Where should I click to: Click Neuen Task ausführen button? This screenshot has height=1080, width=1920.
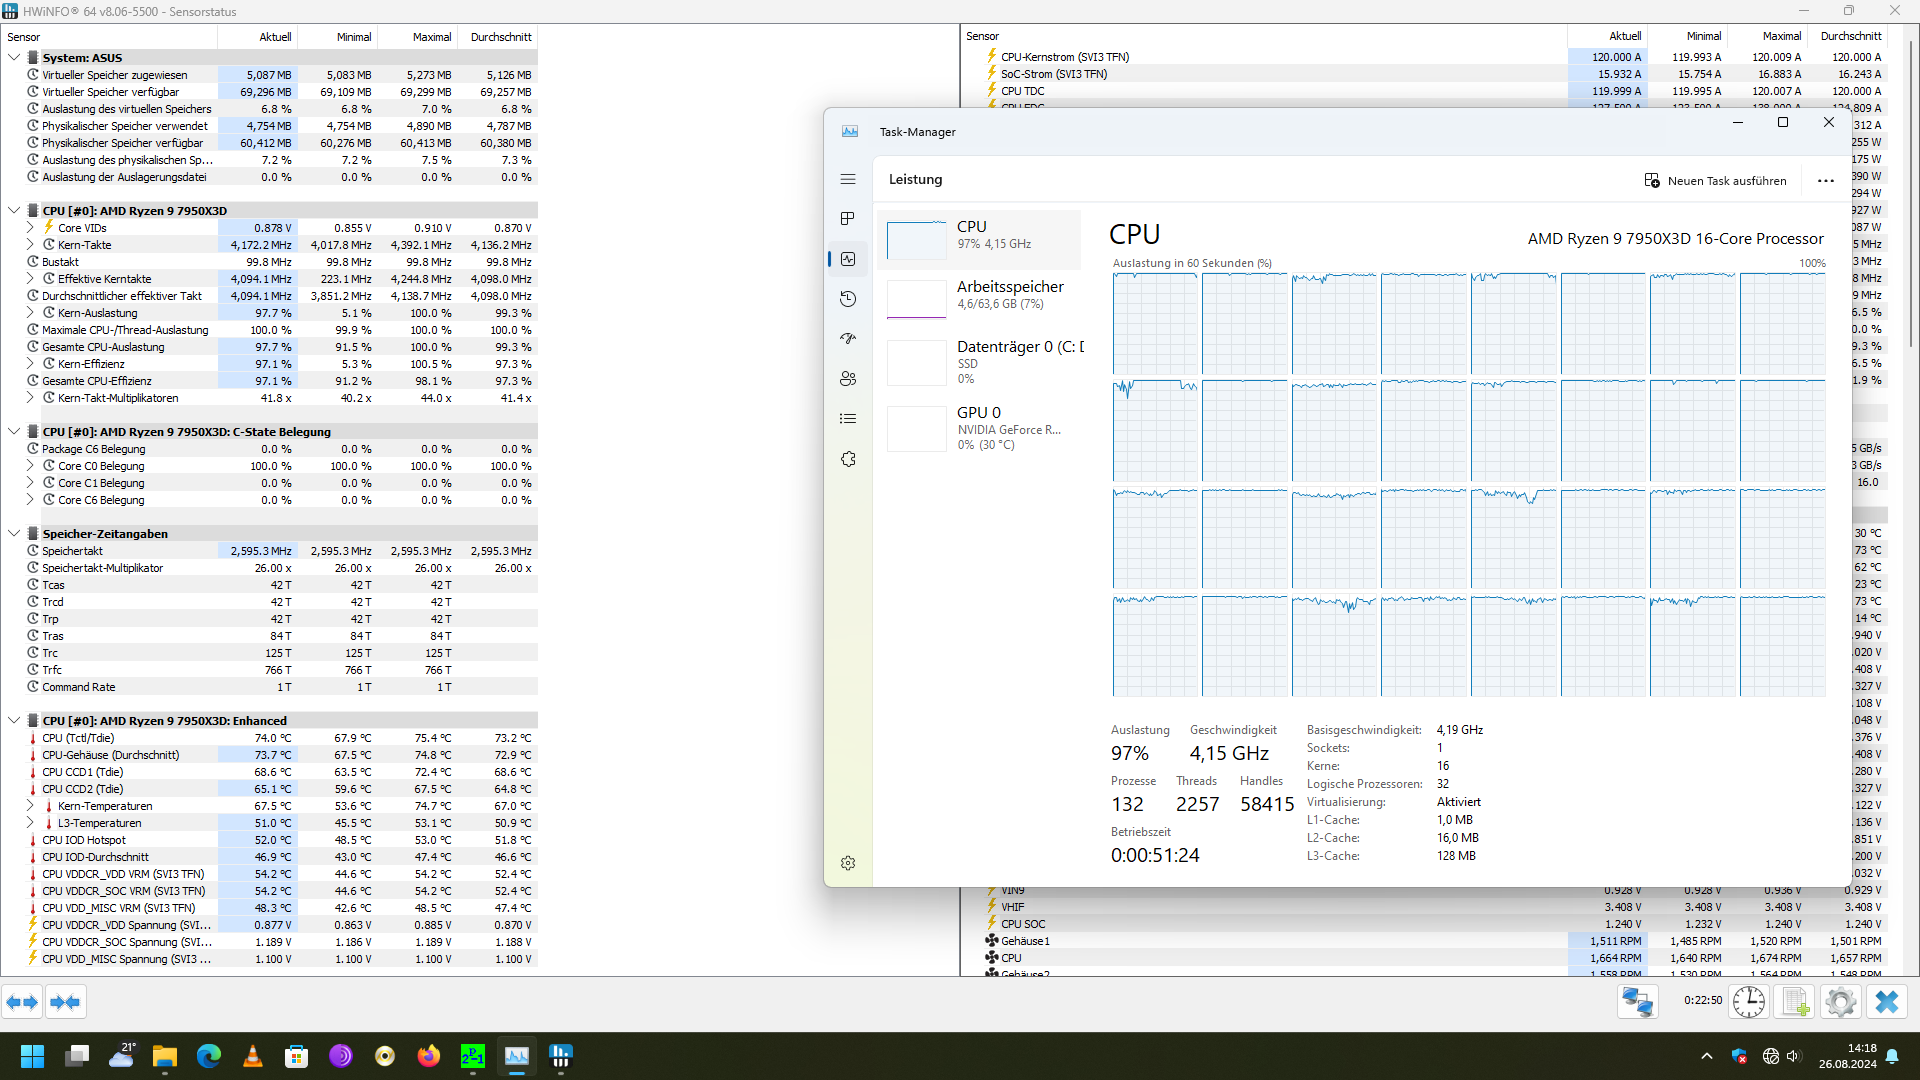(x=1715, y=181)
